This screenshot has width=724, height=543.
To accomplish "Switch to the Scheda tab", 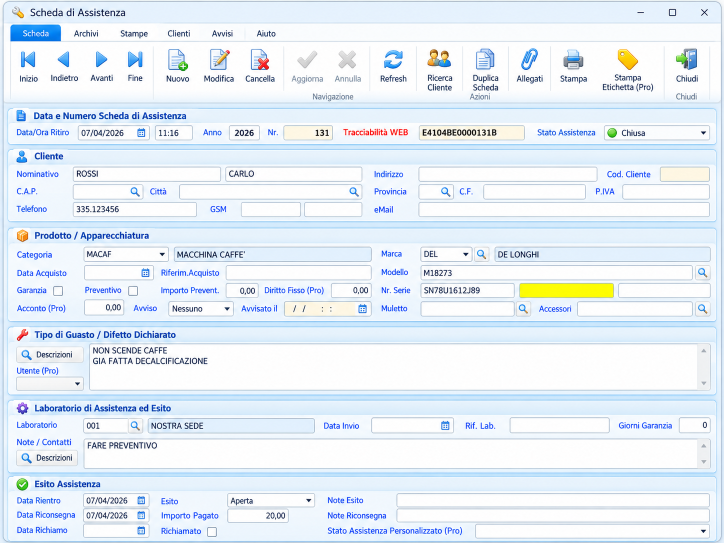I will pyautogui.click(x=36, y=33).
